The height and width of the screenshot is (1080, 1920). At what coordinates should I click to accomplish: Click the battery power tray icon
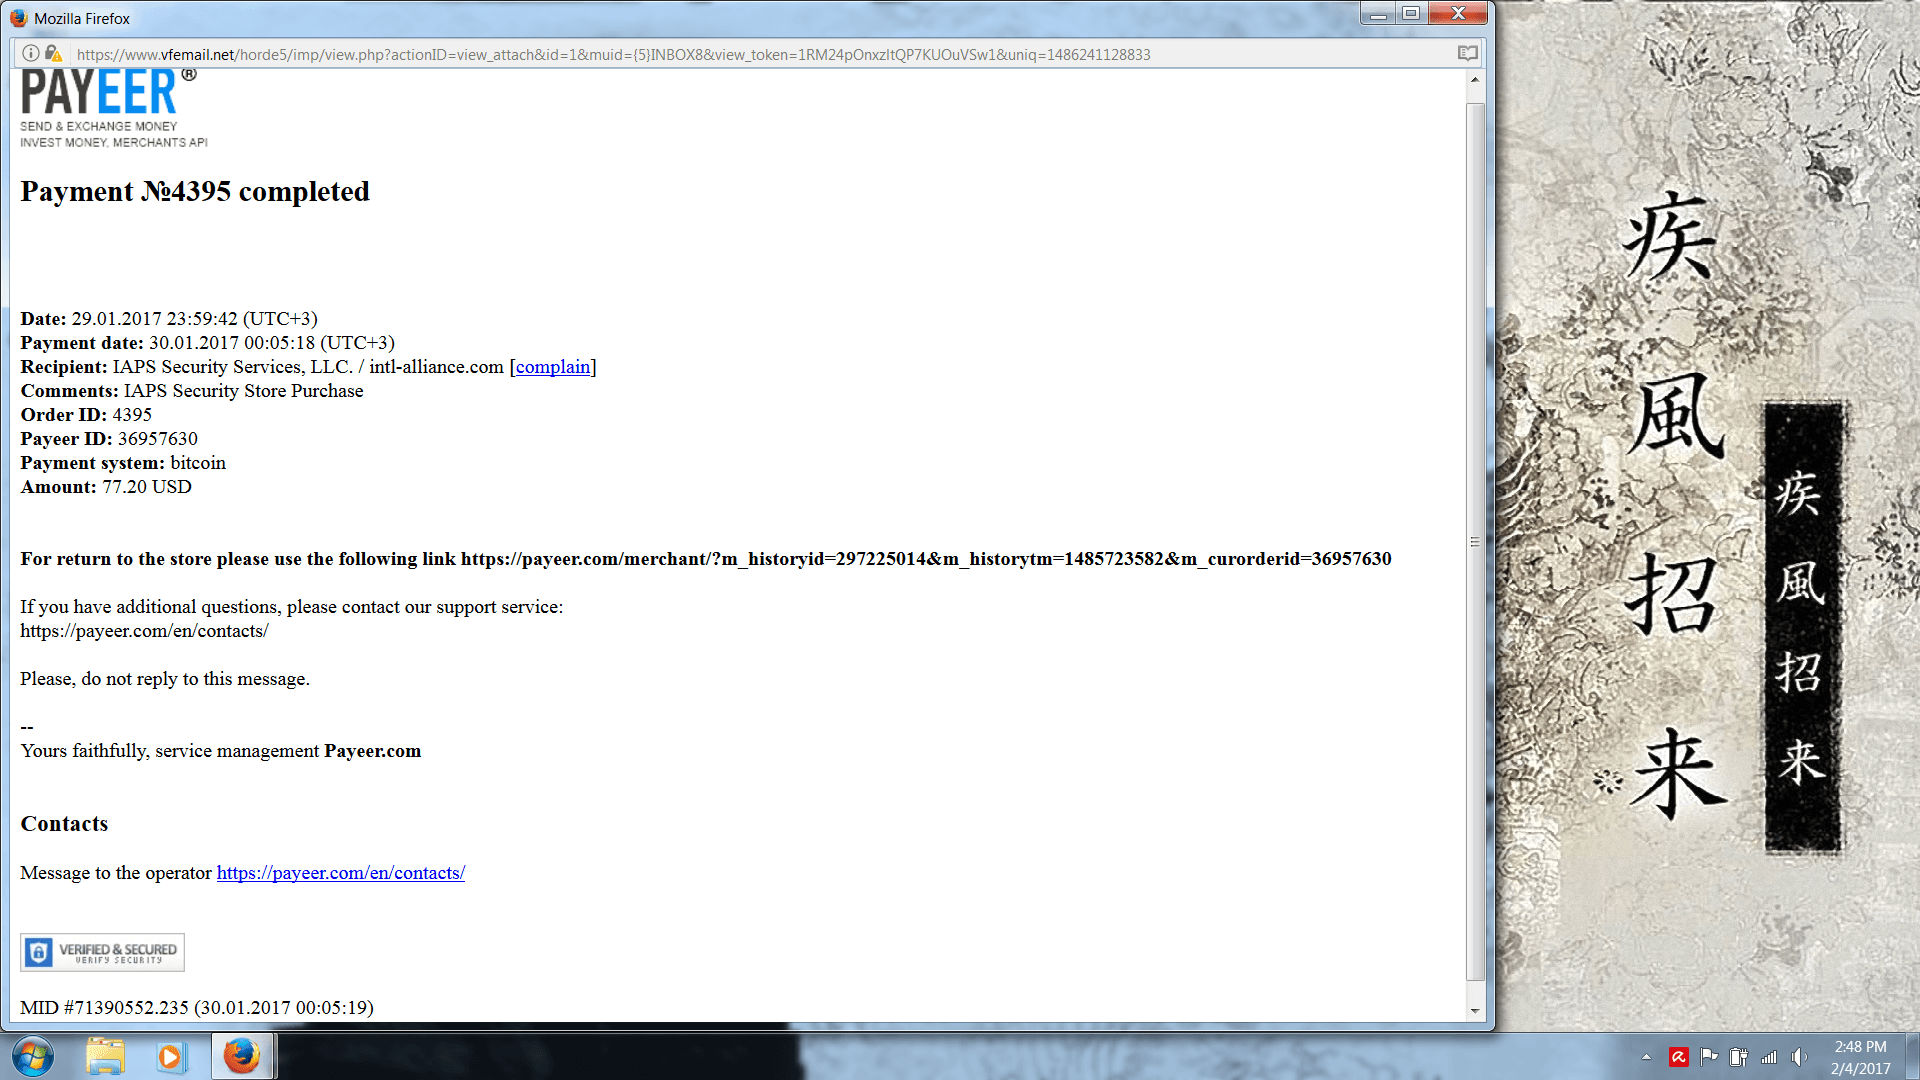1739,1057
